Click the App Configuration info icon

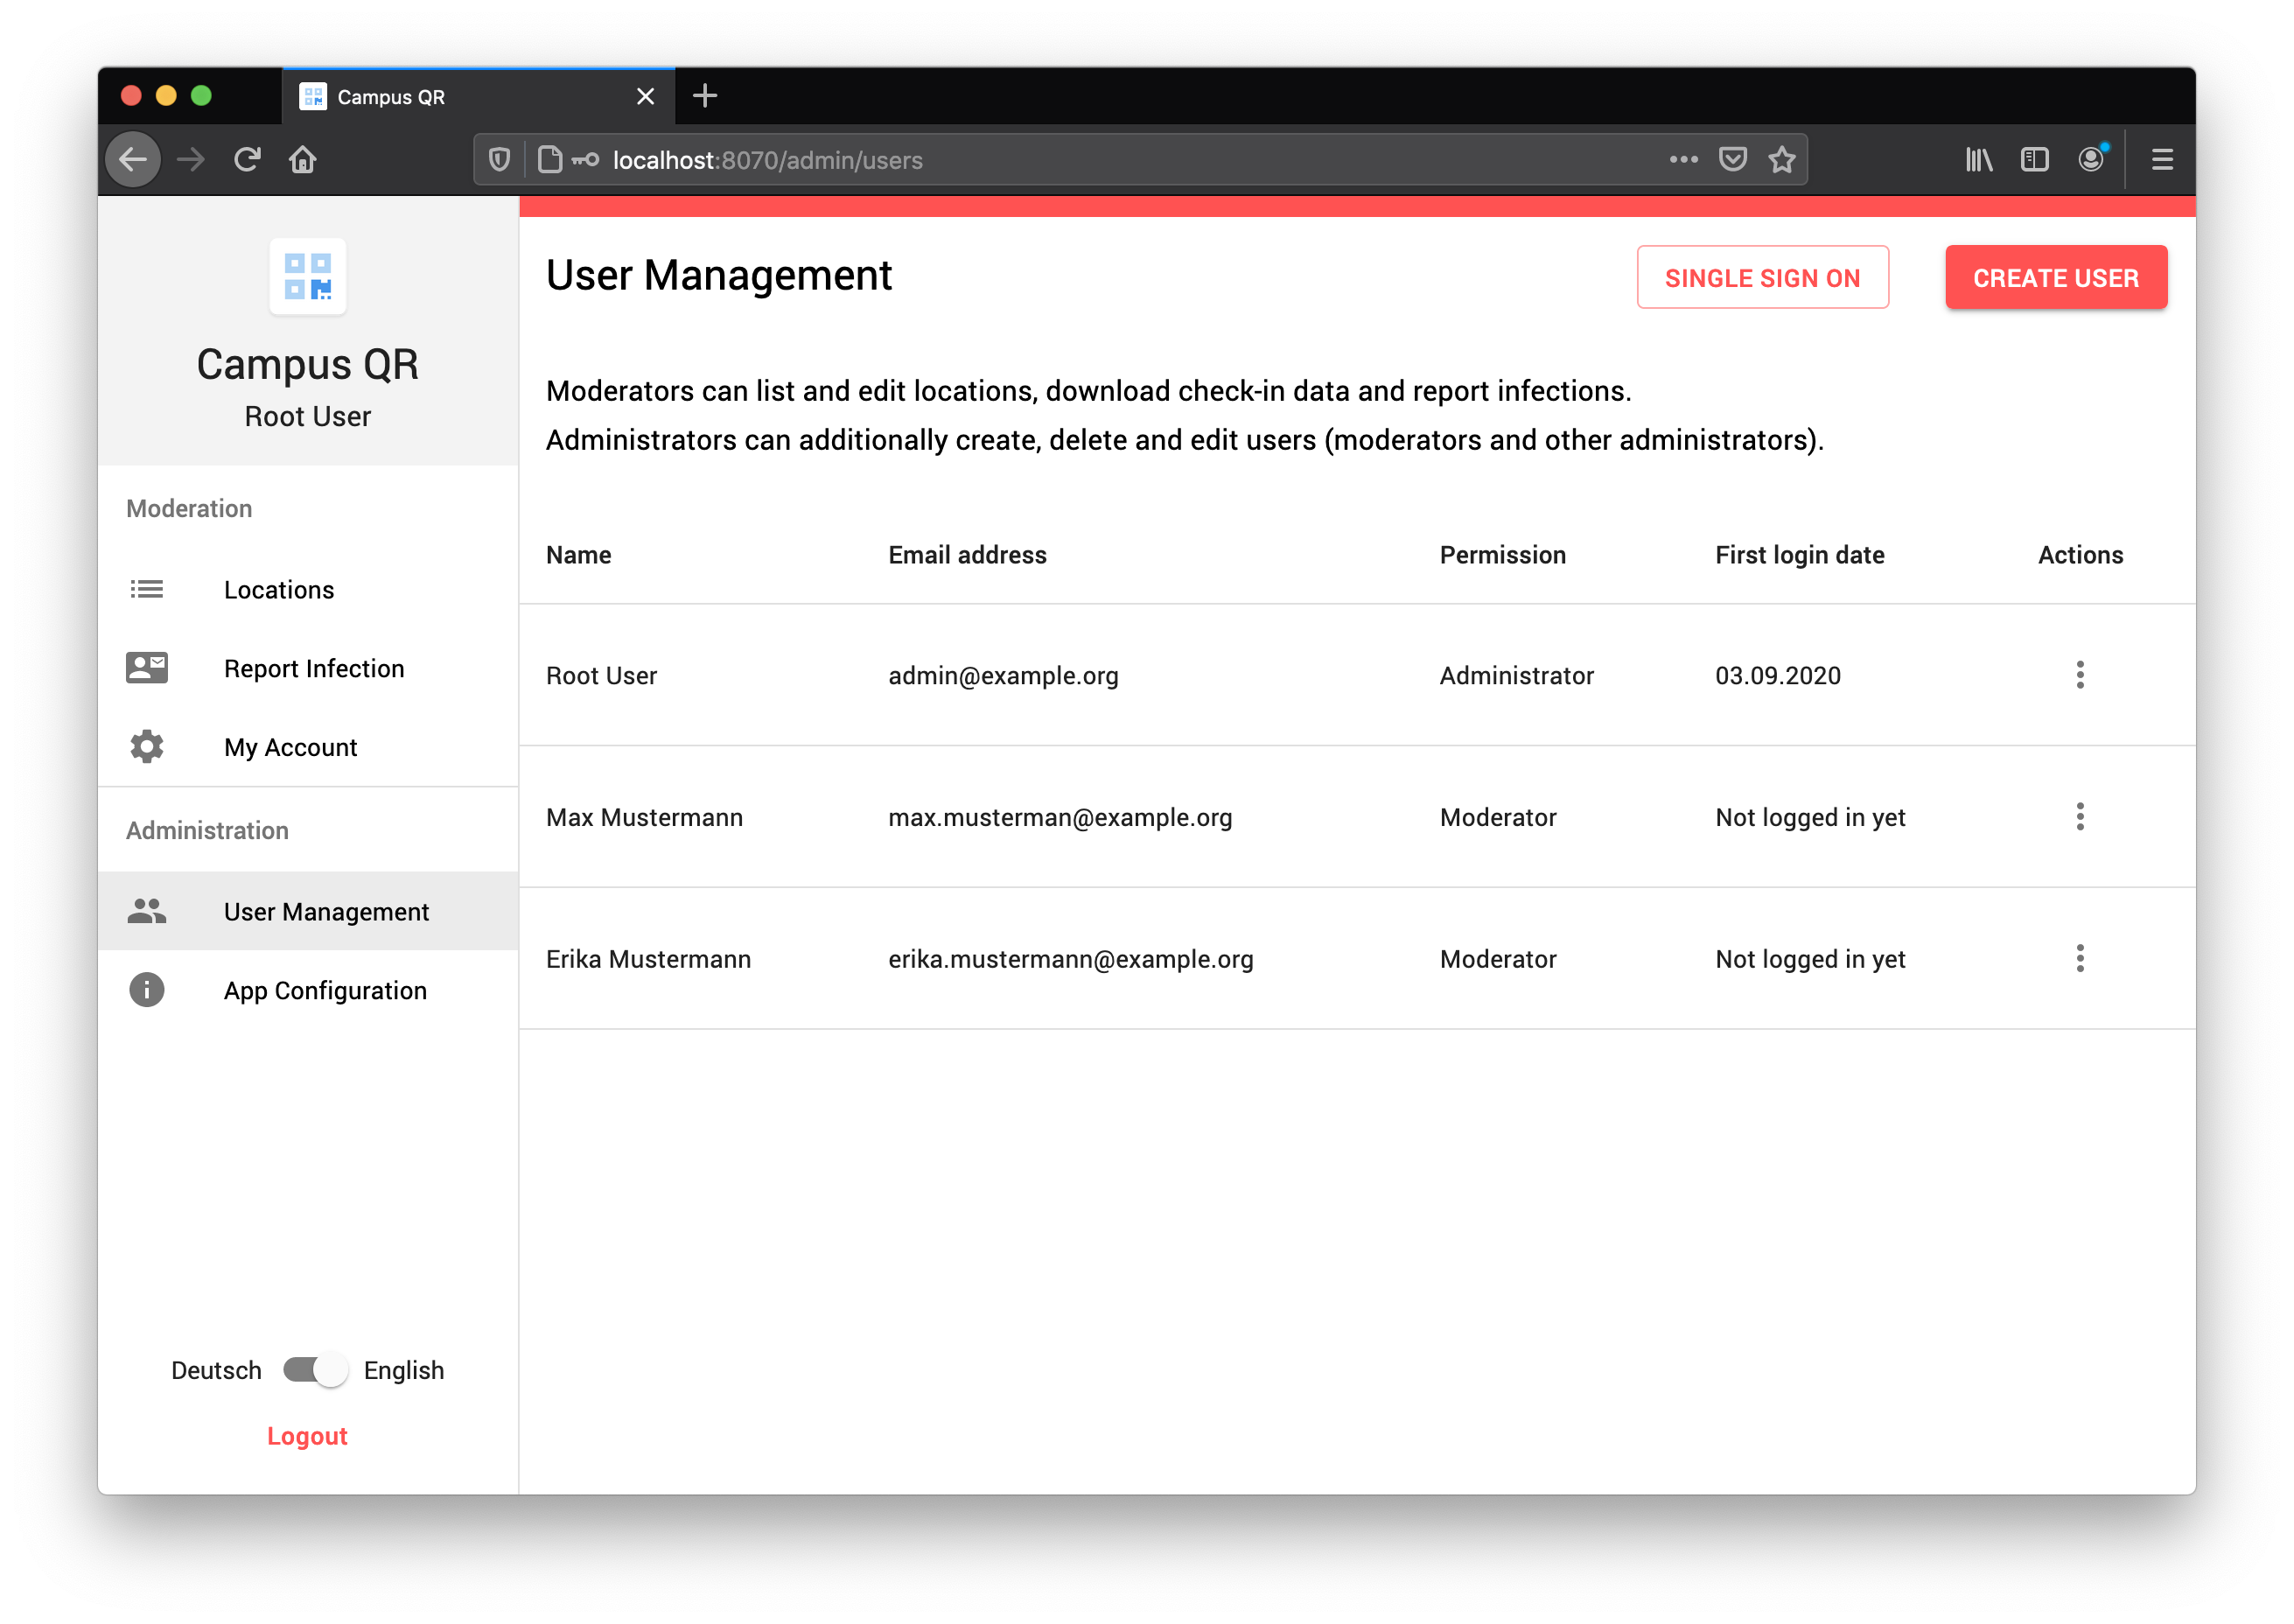point(144,990)
